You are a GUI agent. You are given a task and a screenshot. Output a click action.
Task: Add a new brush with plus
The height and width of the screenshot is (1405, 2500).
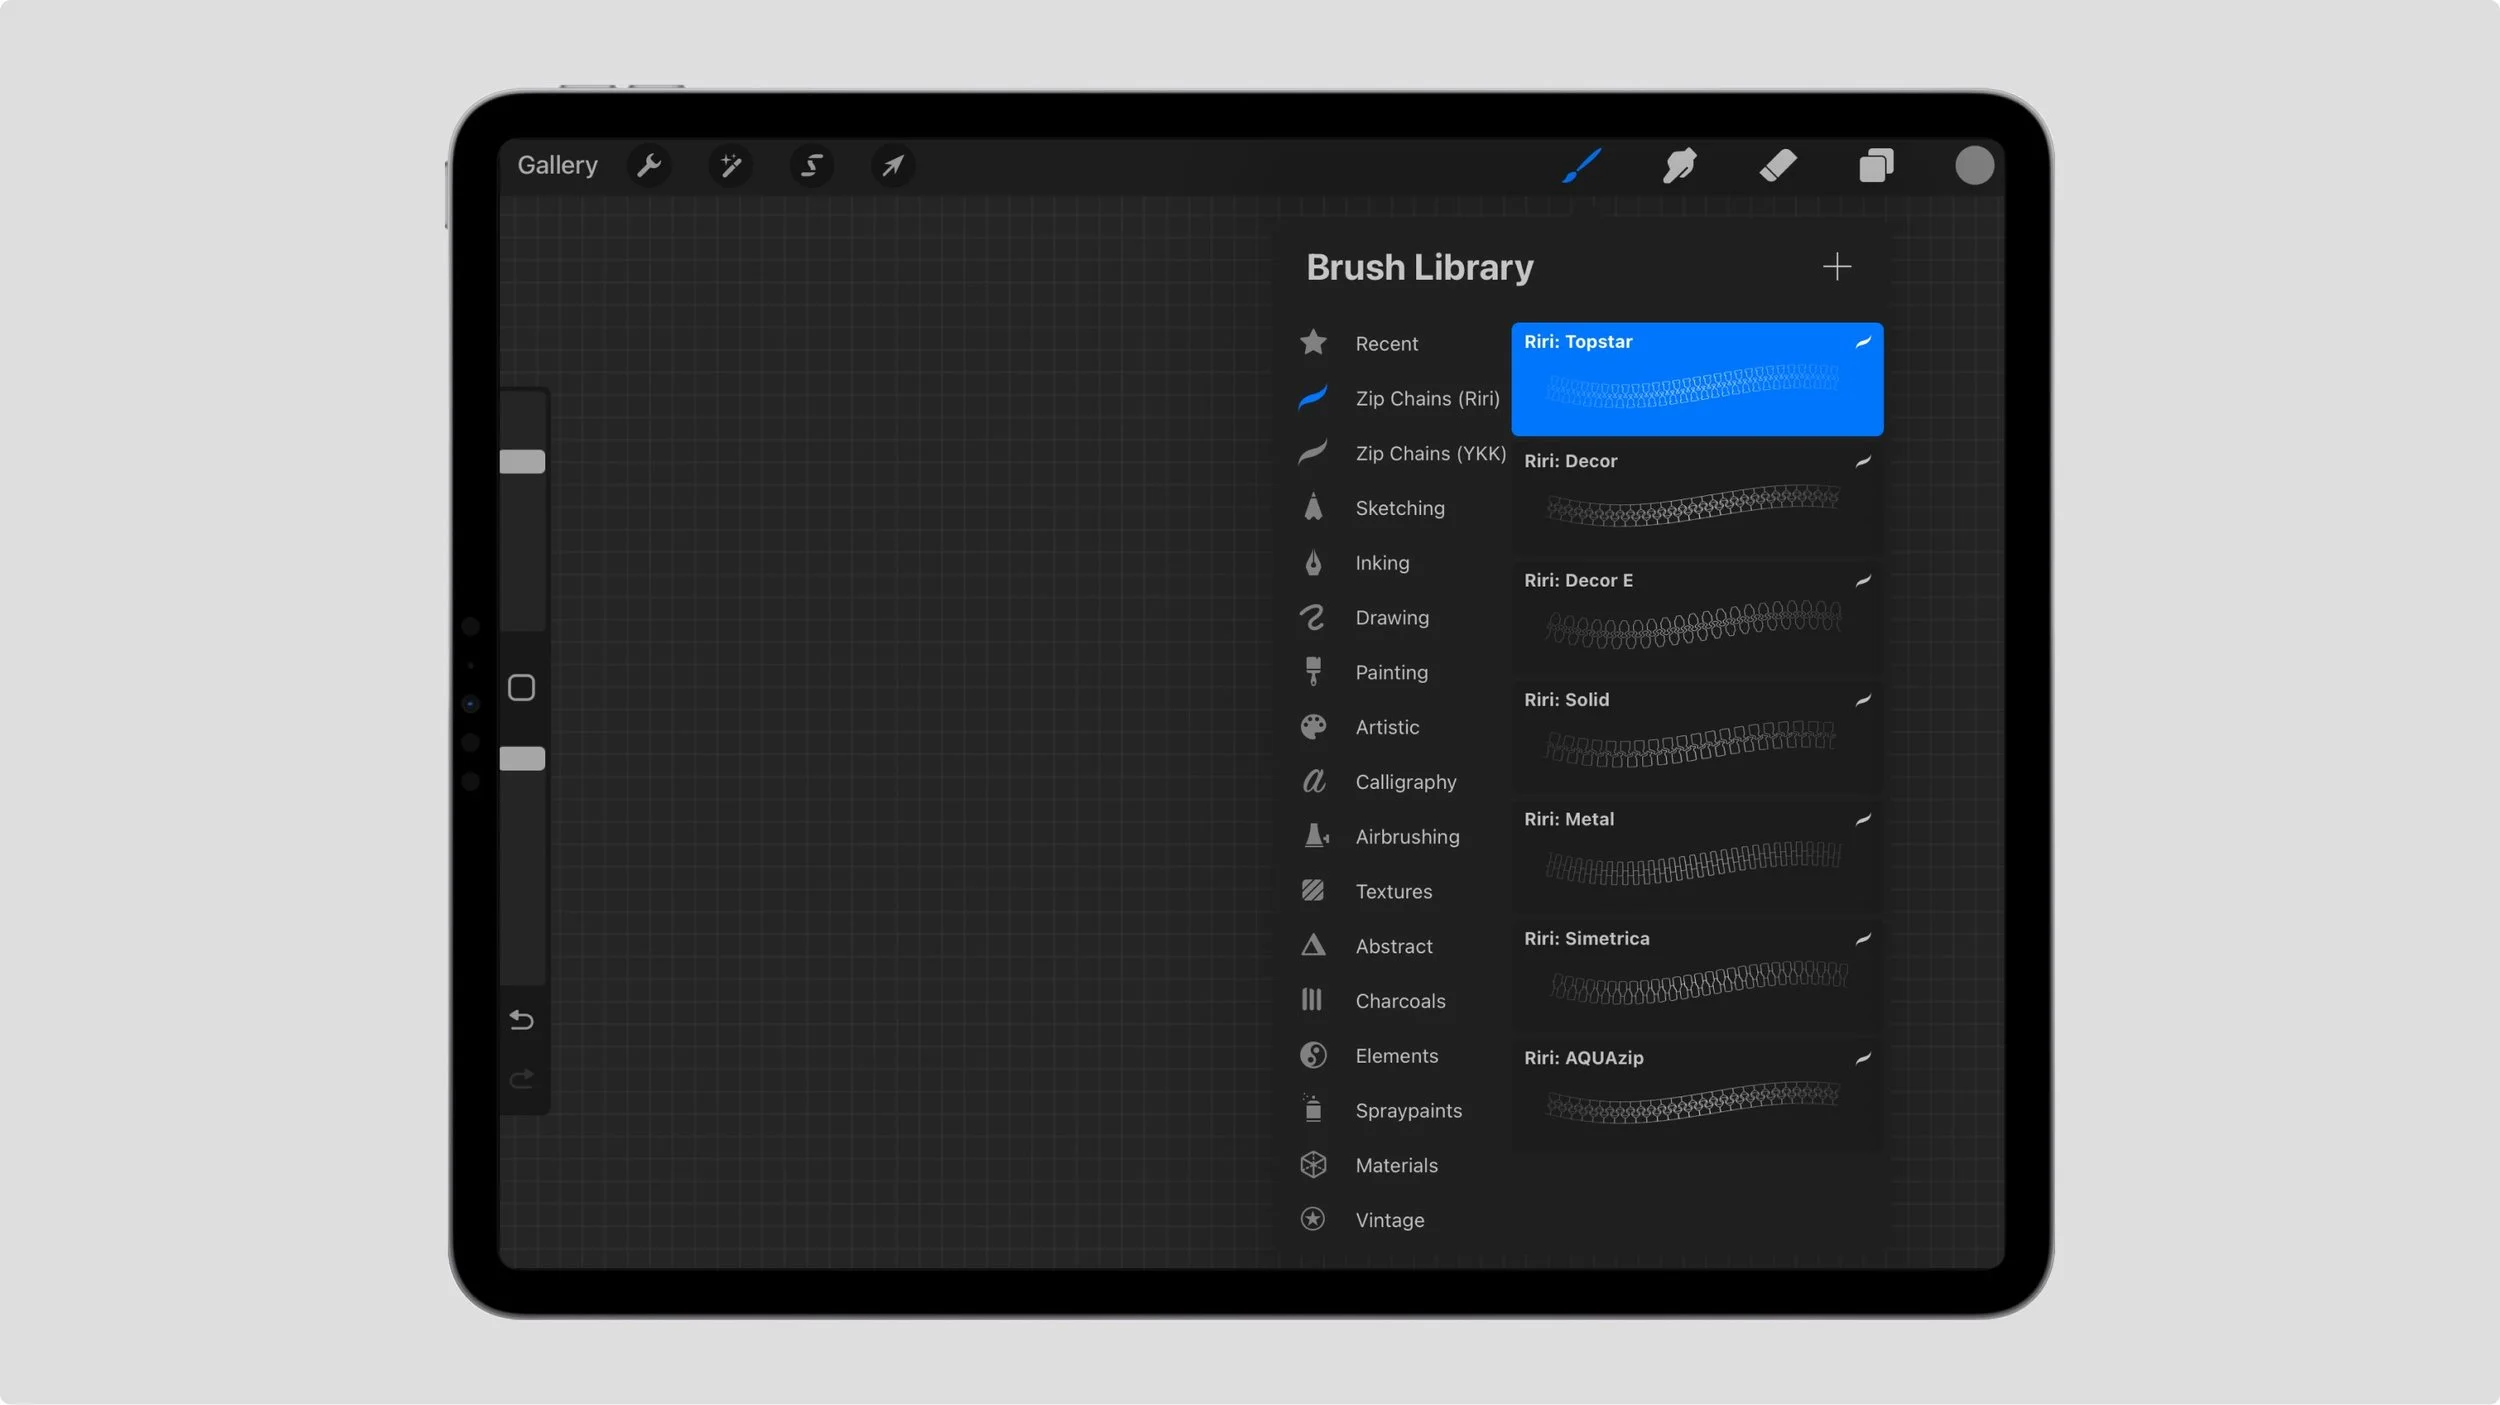click(1836, 267)
